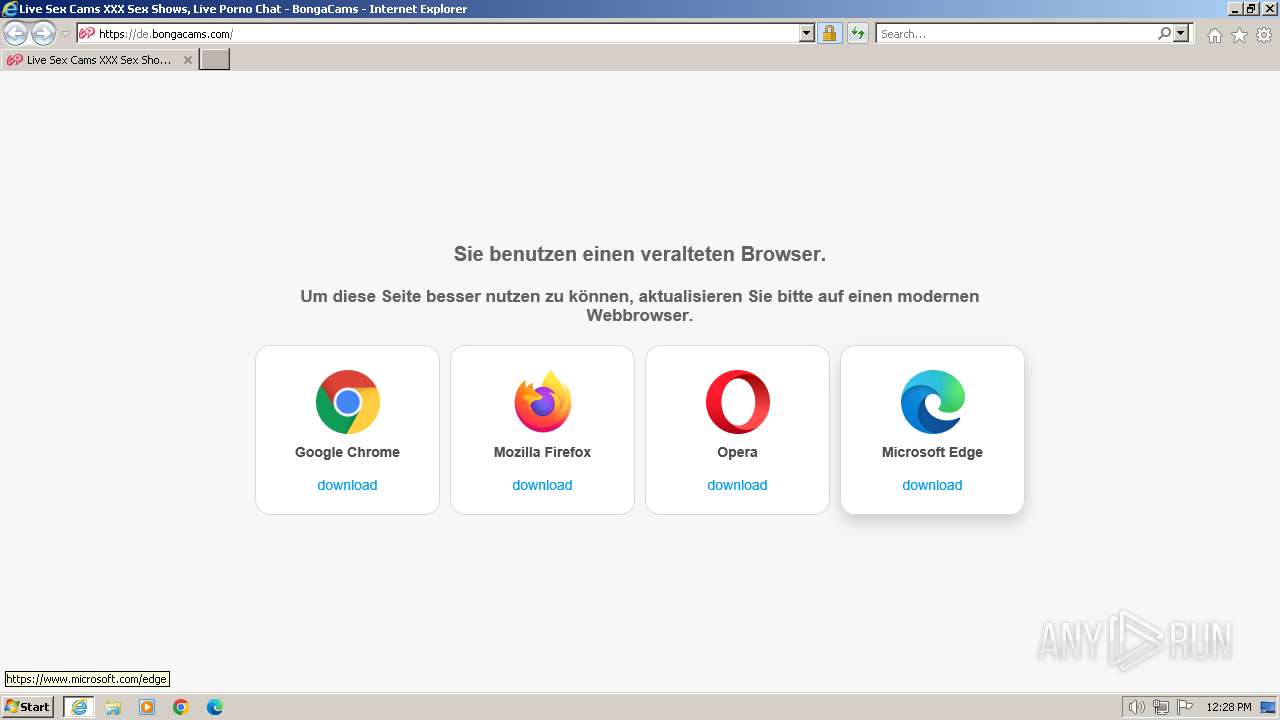View the security lock report icon
1280x720 pixels.
tap(830, 34)
